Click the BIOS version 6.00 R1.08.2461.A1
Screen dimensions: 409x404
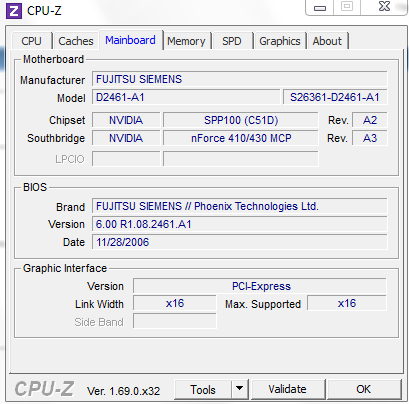pos(240,224)
